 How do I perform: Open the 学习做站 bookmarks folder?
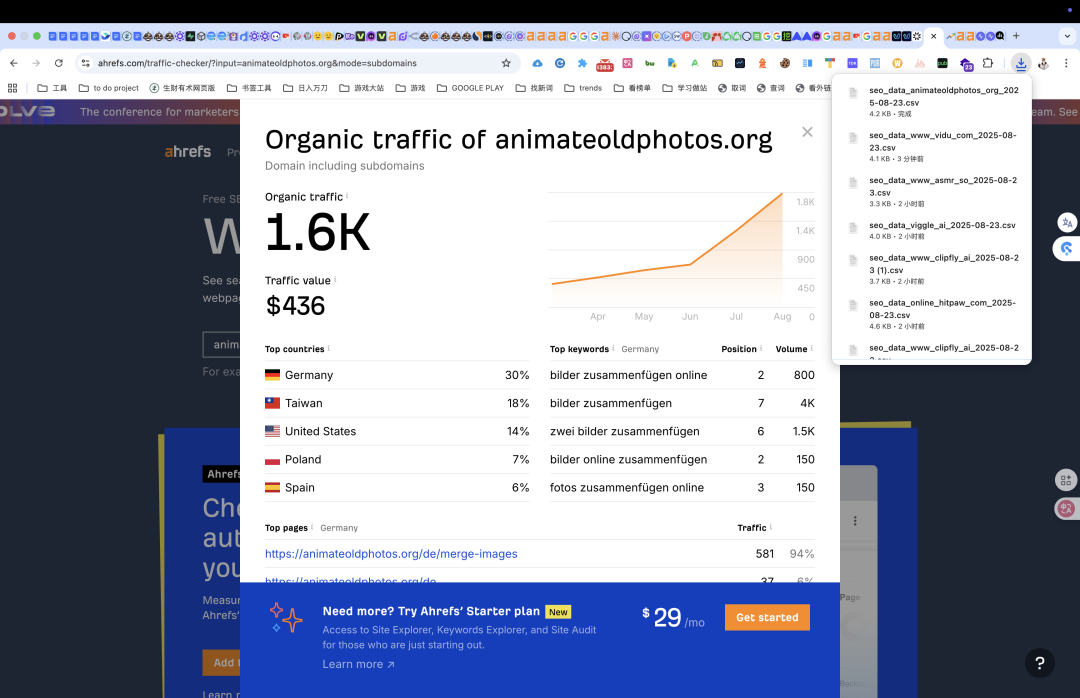[685, 88]
